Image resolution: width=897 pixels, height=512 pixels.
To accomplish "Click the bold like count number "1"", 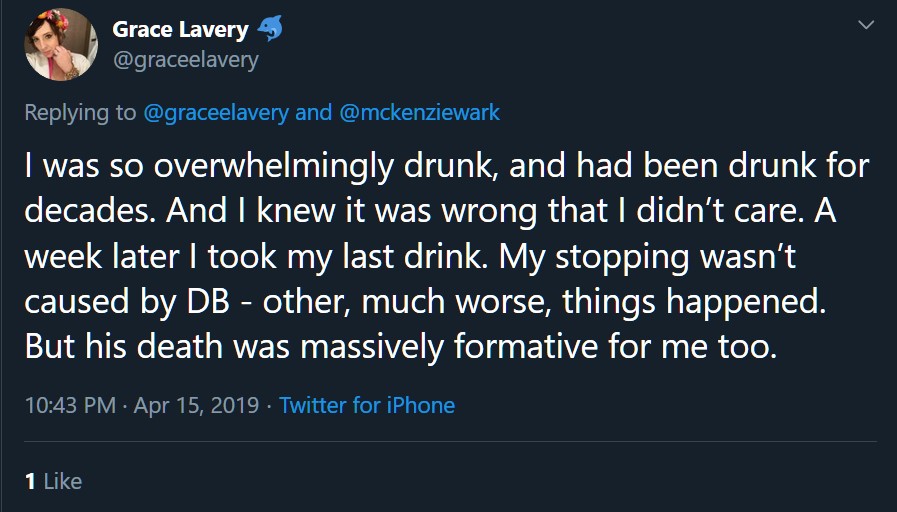I will click(30, 481).
